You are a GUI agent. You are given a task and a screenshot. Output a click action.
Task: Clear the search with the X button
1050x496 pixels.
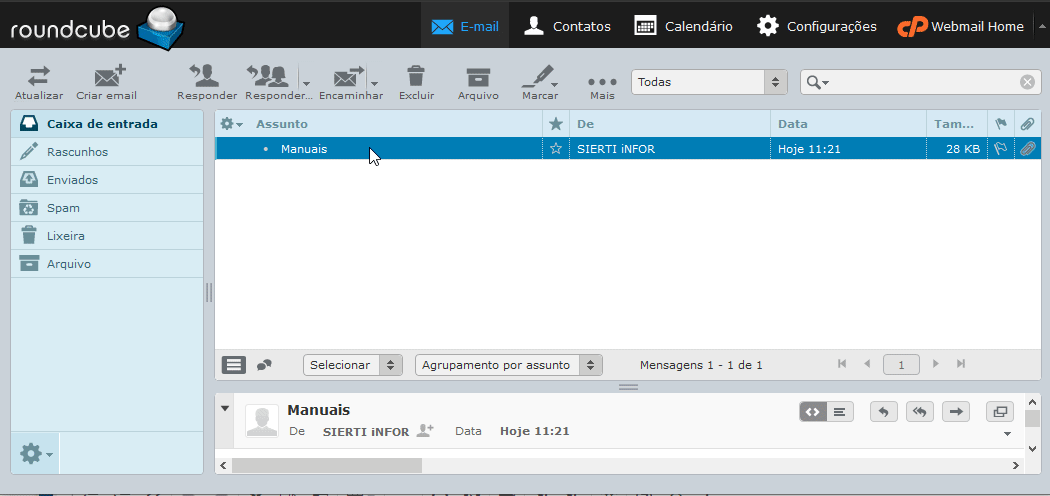tap(1027, 82)
